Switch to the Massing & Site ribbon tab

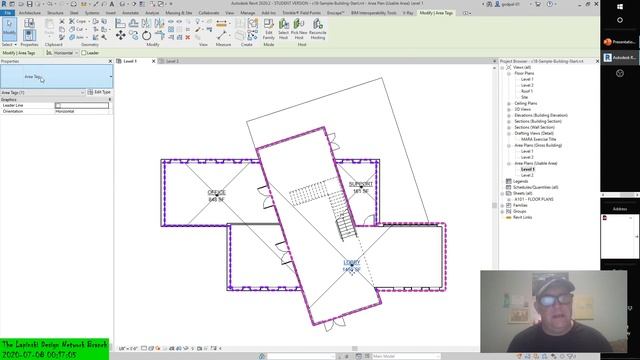click(x=179, y=13)
